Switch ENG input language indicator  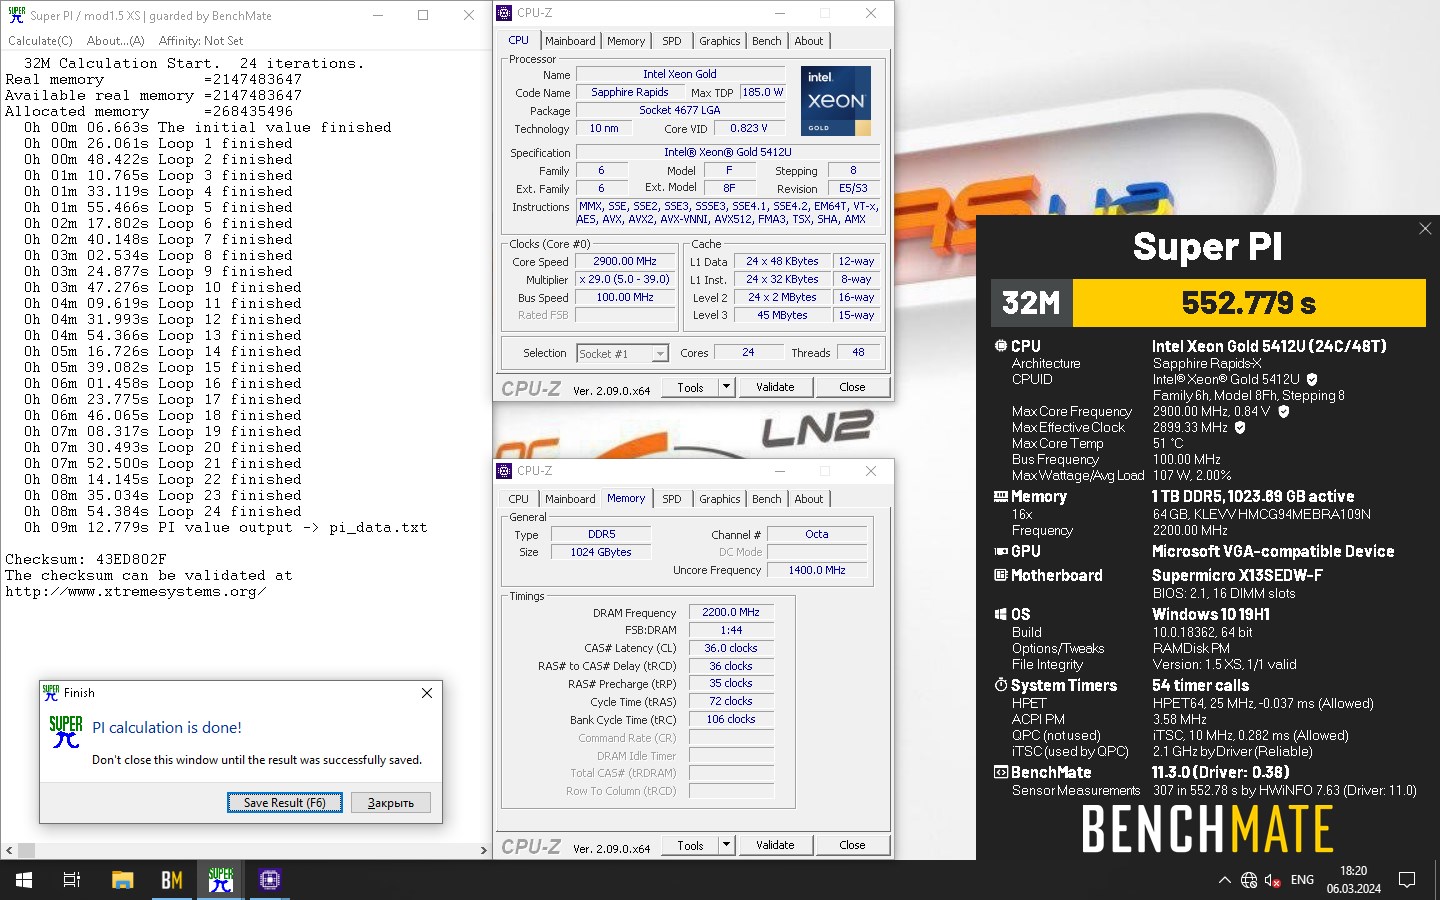click(x=1302, y=880)
